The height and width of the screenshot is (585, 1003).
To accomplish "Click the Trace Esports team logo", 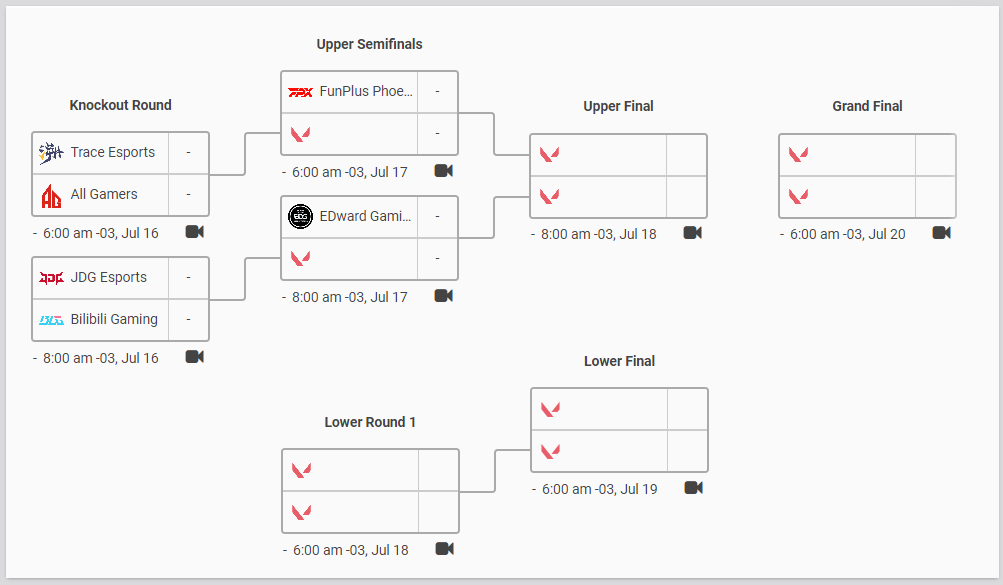I will pyautogui.click(x=51, y=153).
